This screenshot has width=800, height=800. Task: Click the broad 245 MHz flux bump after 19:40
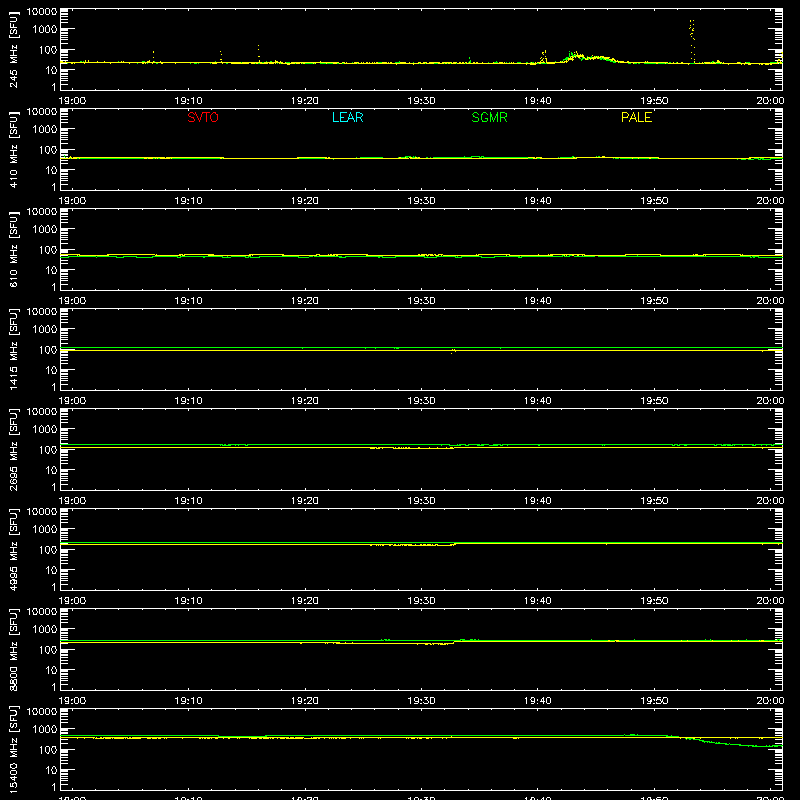coord(592,57)
